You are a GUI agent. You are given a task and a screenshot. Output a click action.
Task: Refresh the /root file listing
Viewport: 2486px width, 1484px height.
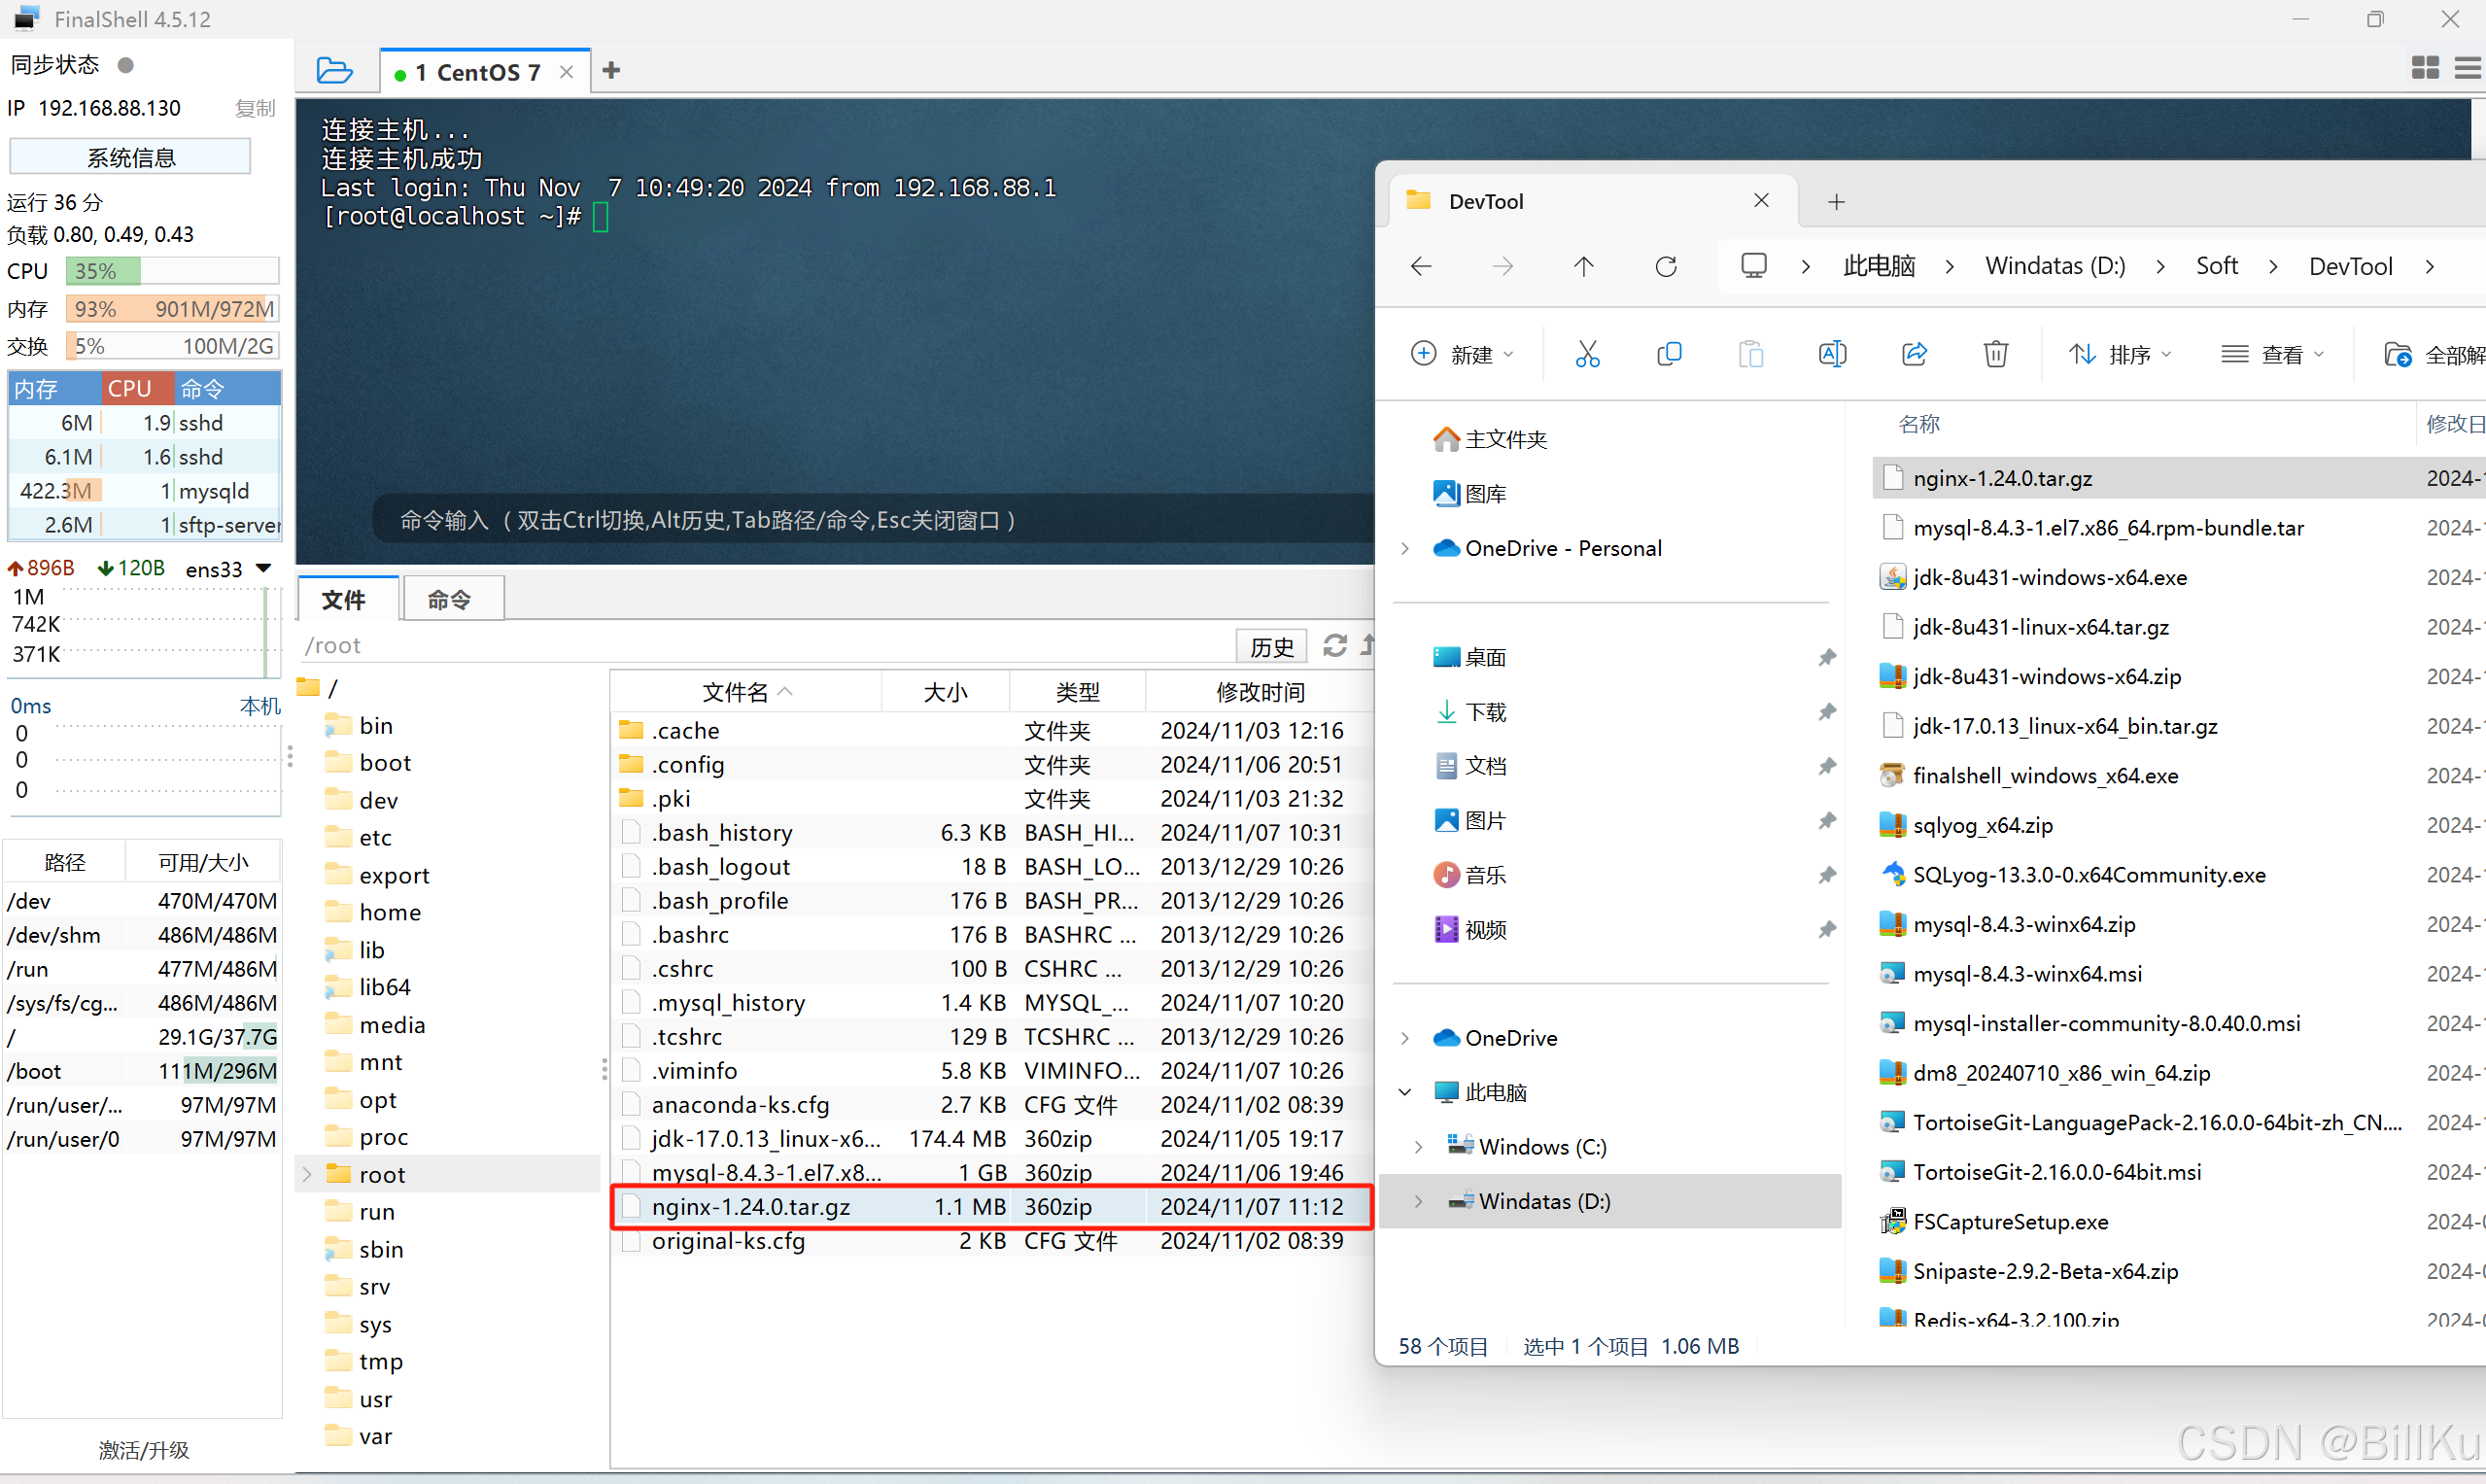coord(1335,645)
